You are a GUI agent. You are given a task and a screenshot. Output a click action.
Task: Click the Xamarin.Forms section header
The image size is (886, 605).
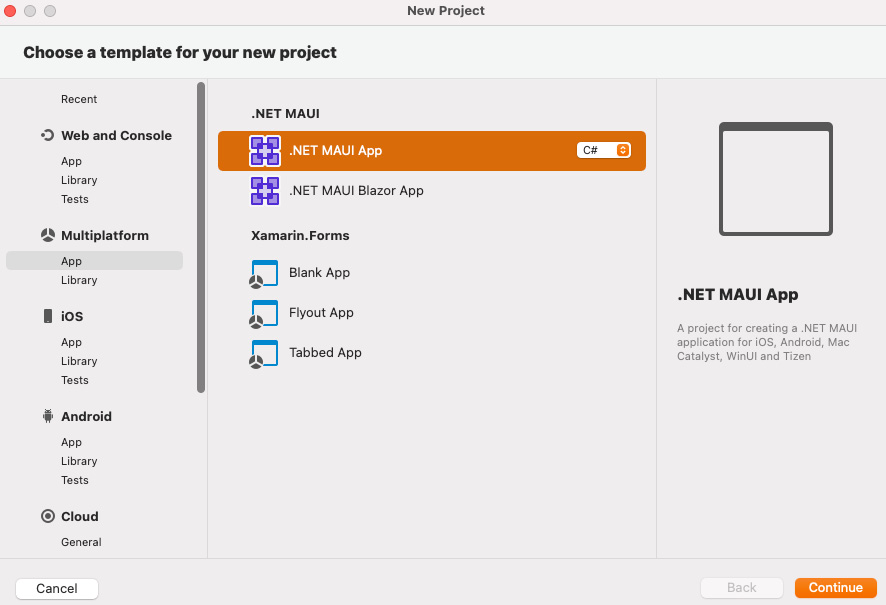click(x=300, y=236)
